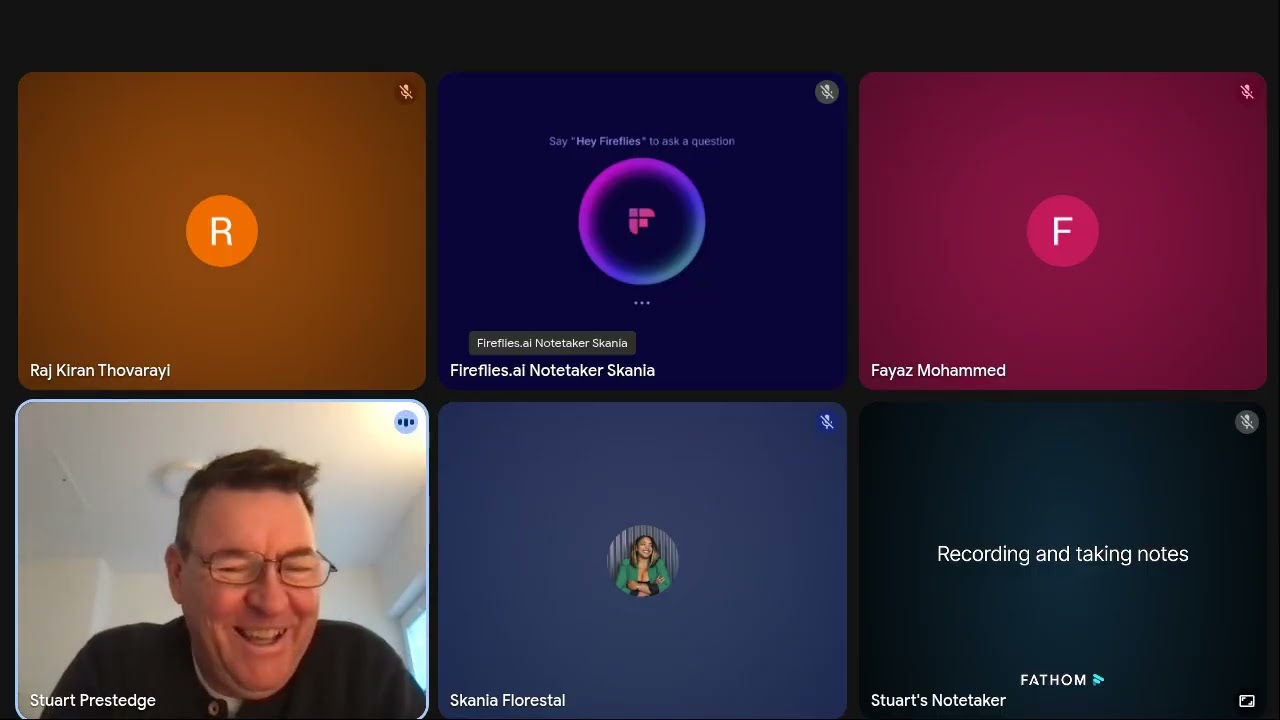Click the Fathom logo on Stuart's Notetaker tile

coord(1062,680)
